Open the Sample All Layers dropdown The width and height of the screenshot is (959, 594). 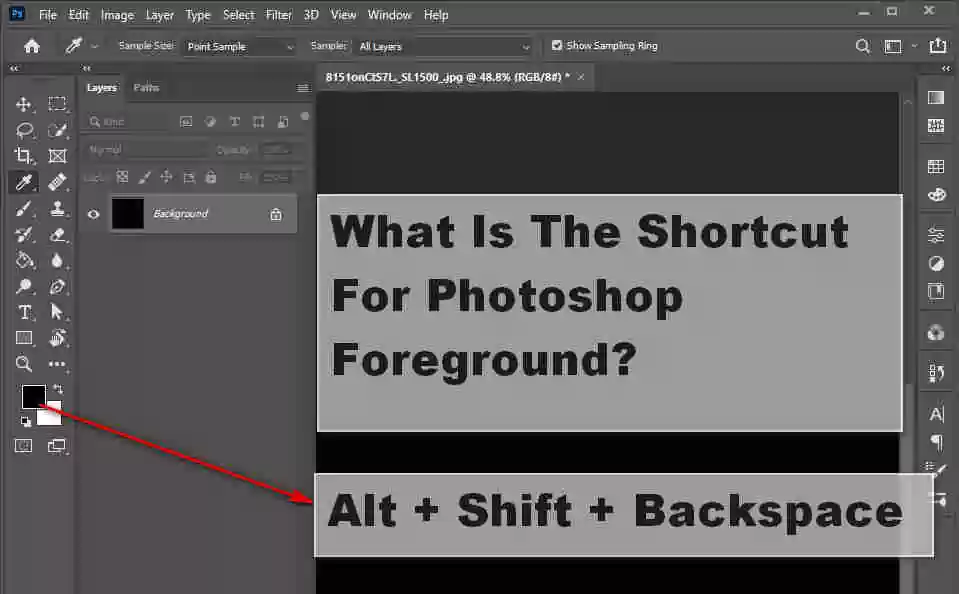tap(444, 46)
